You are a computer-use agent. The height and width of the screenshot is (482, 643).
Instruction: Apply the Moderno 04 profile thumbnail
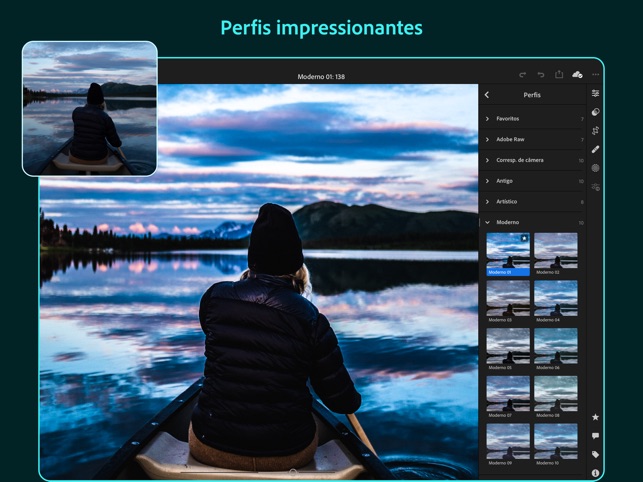tap(556, 298)
